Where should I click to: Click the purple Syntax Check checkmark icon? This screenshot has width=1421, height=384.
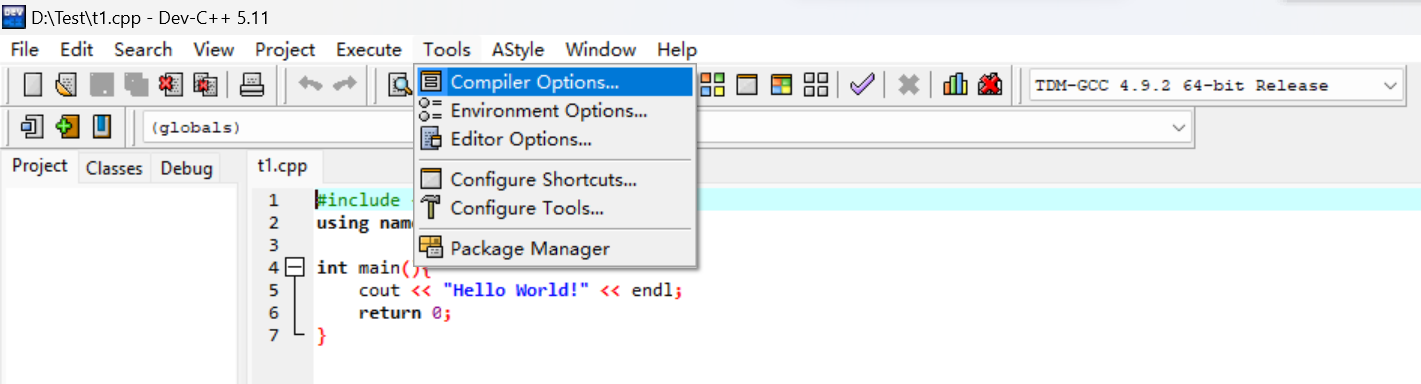point(862,86)
